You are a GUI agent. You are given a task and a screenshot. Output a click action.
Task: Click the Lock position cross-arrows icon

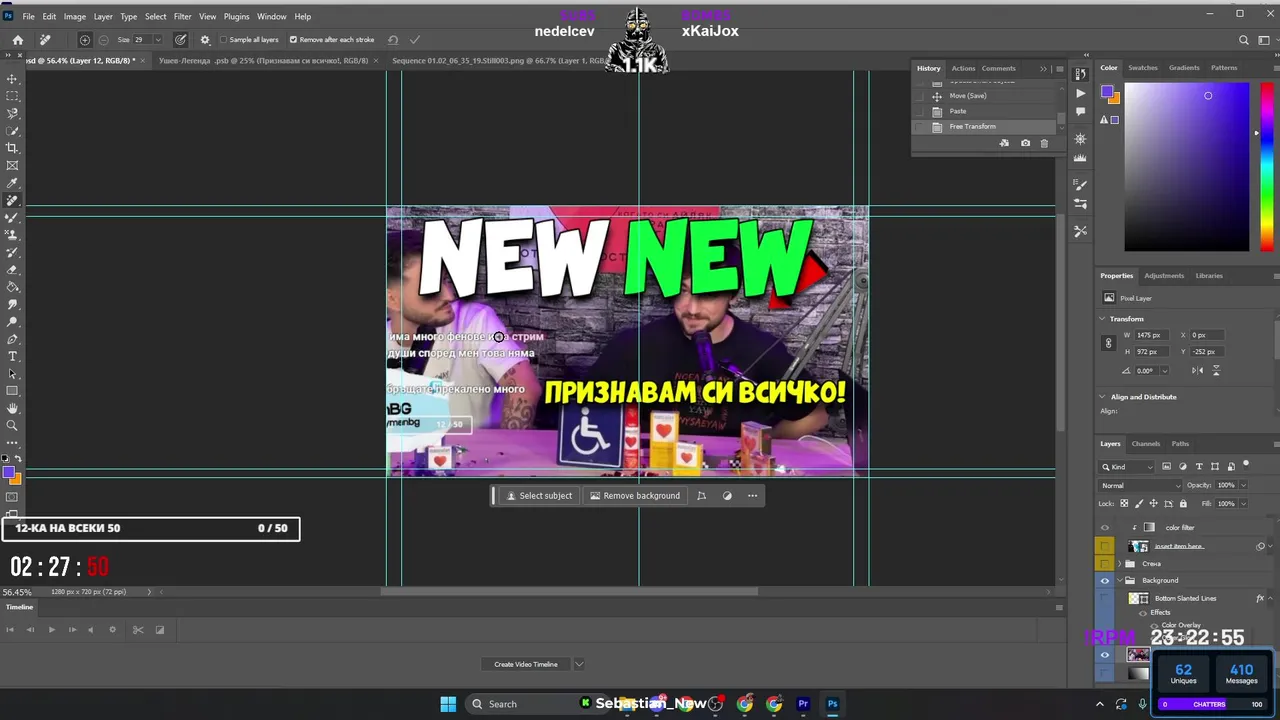(1154, 503)
